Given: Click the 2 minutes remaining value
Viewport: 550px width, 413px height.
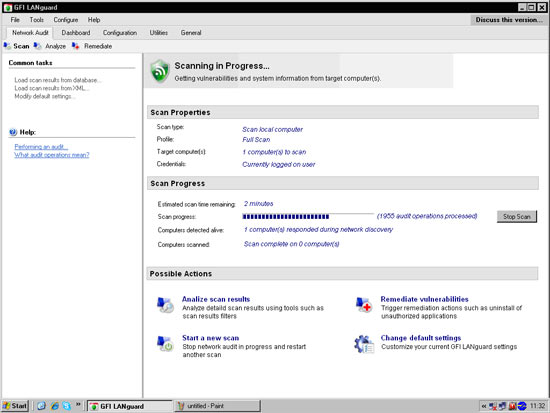Looking at the screenshot, I should click(259, 204).
